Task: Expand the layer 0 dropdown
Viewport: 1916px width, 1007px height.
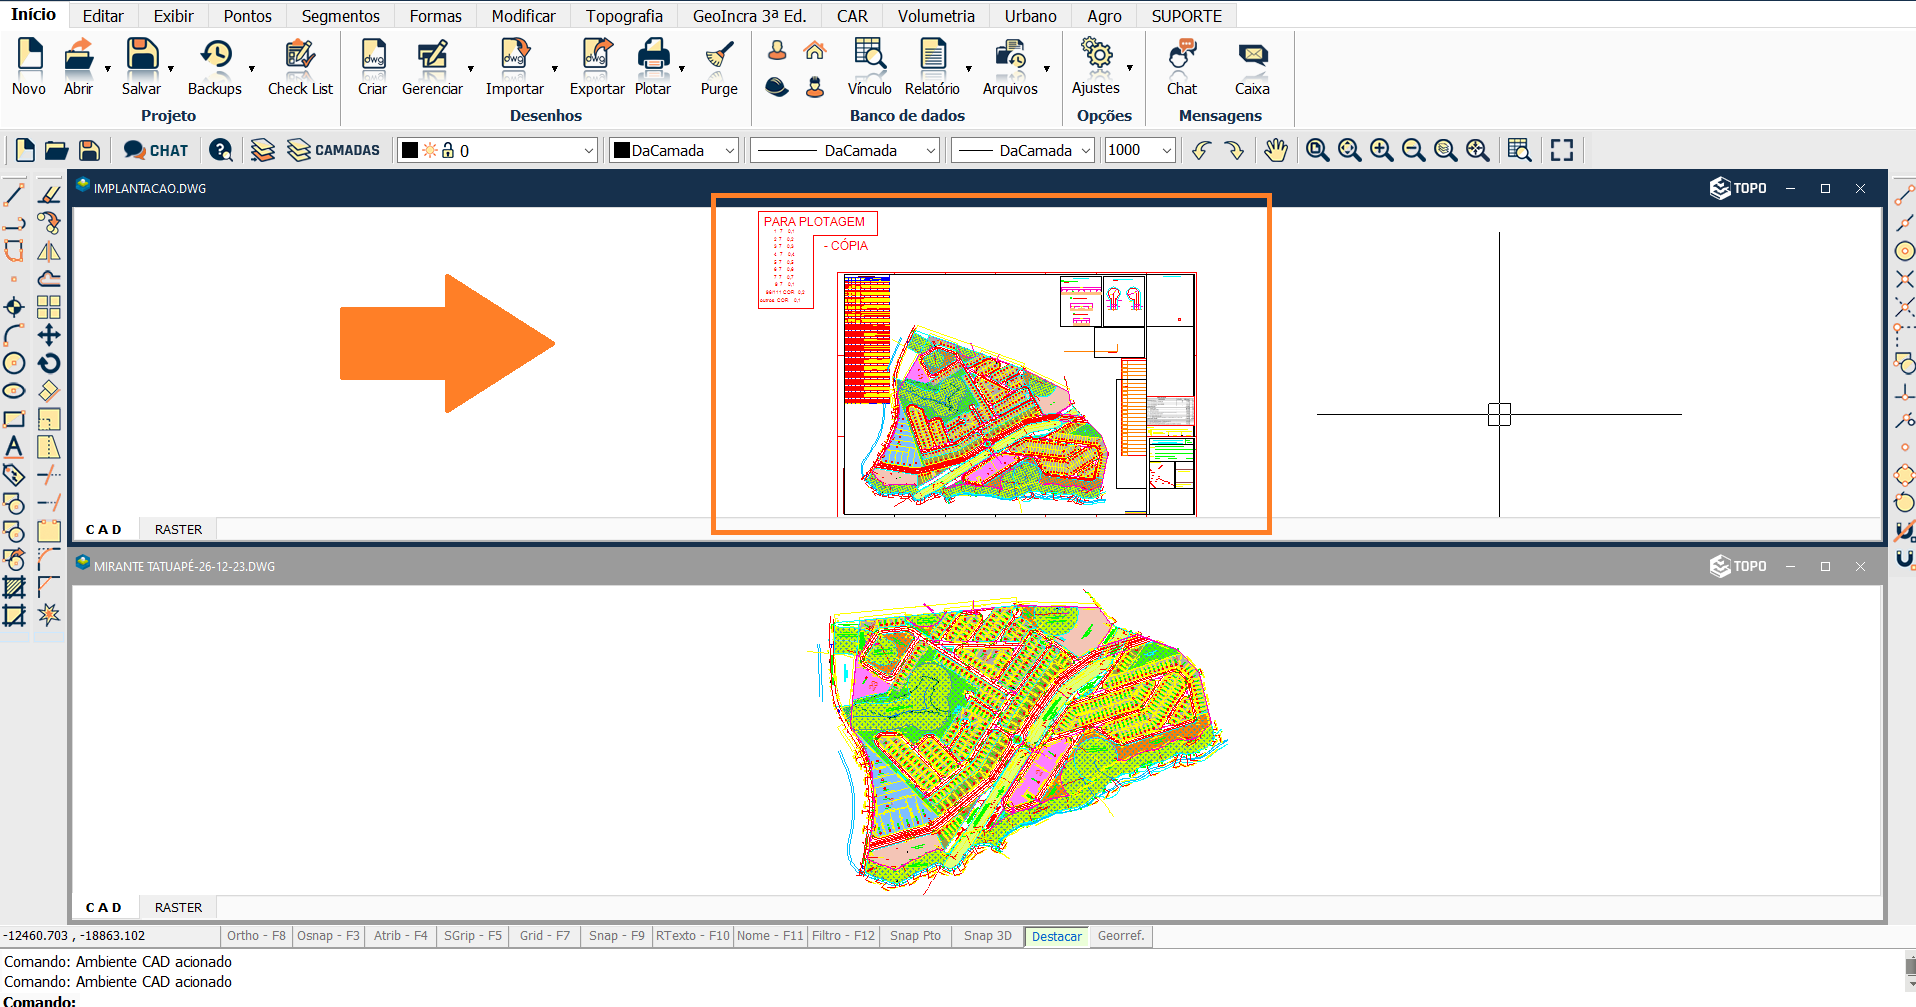Action: pyautogui.click(x=588, y=150)
